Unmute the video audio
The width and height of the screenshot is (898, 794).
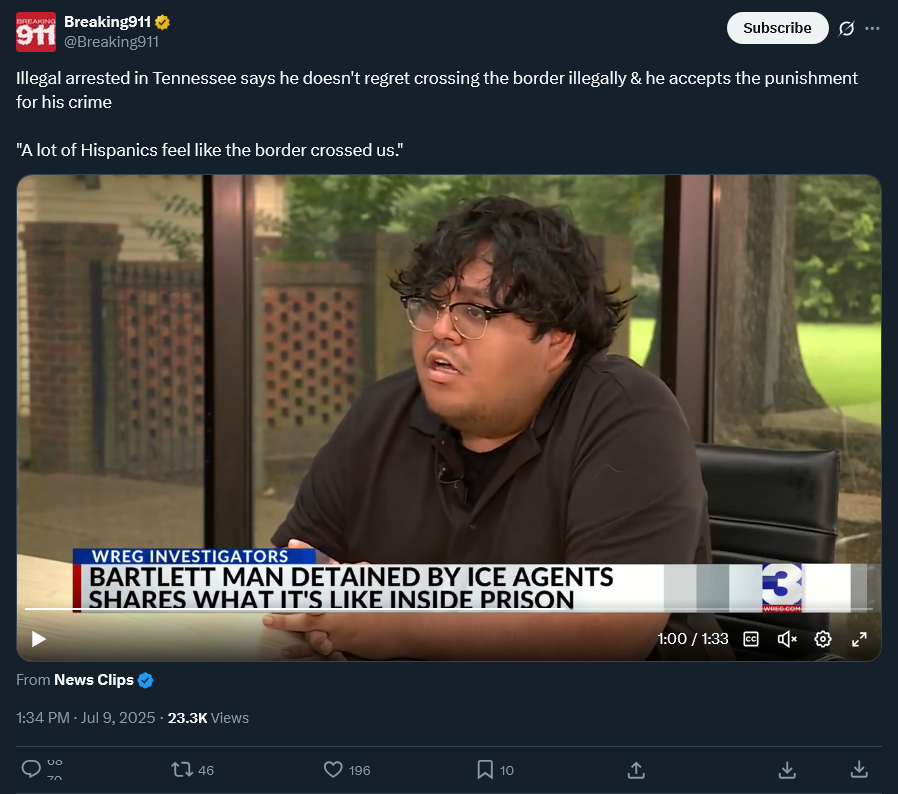(x=787, y=639)
